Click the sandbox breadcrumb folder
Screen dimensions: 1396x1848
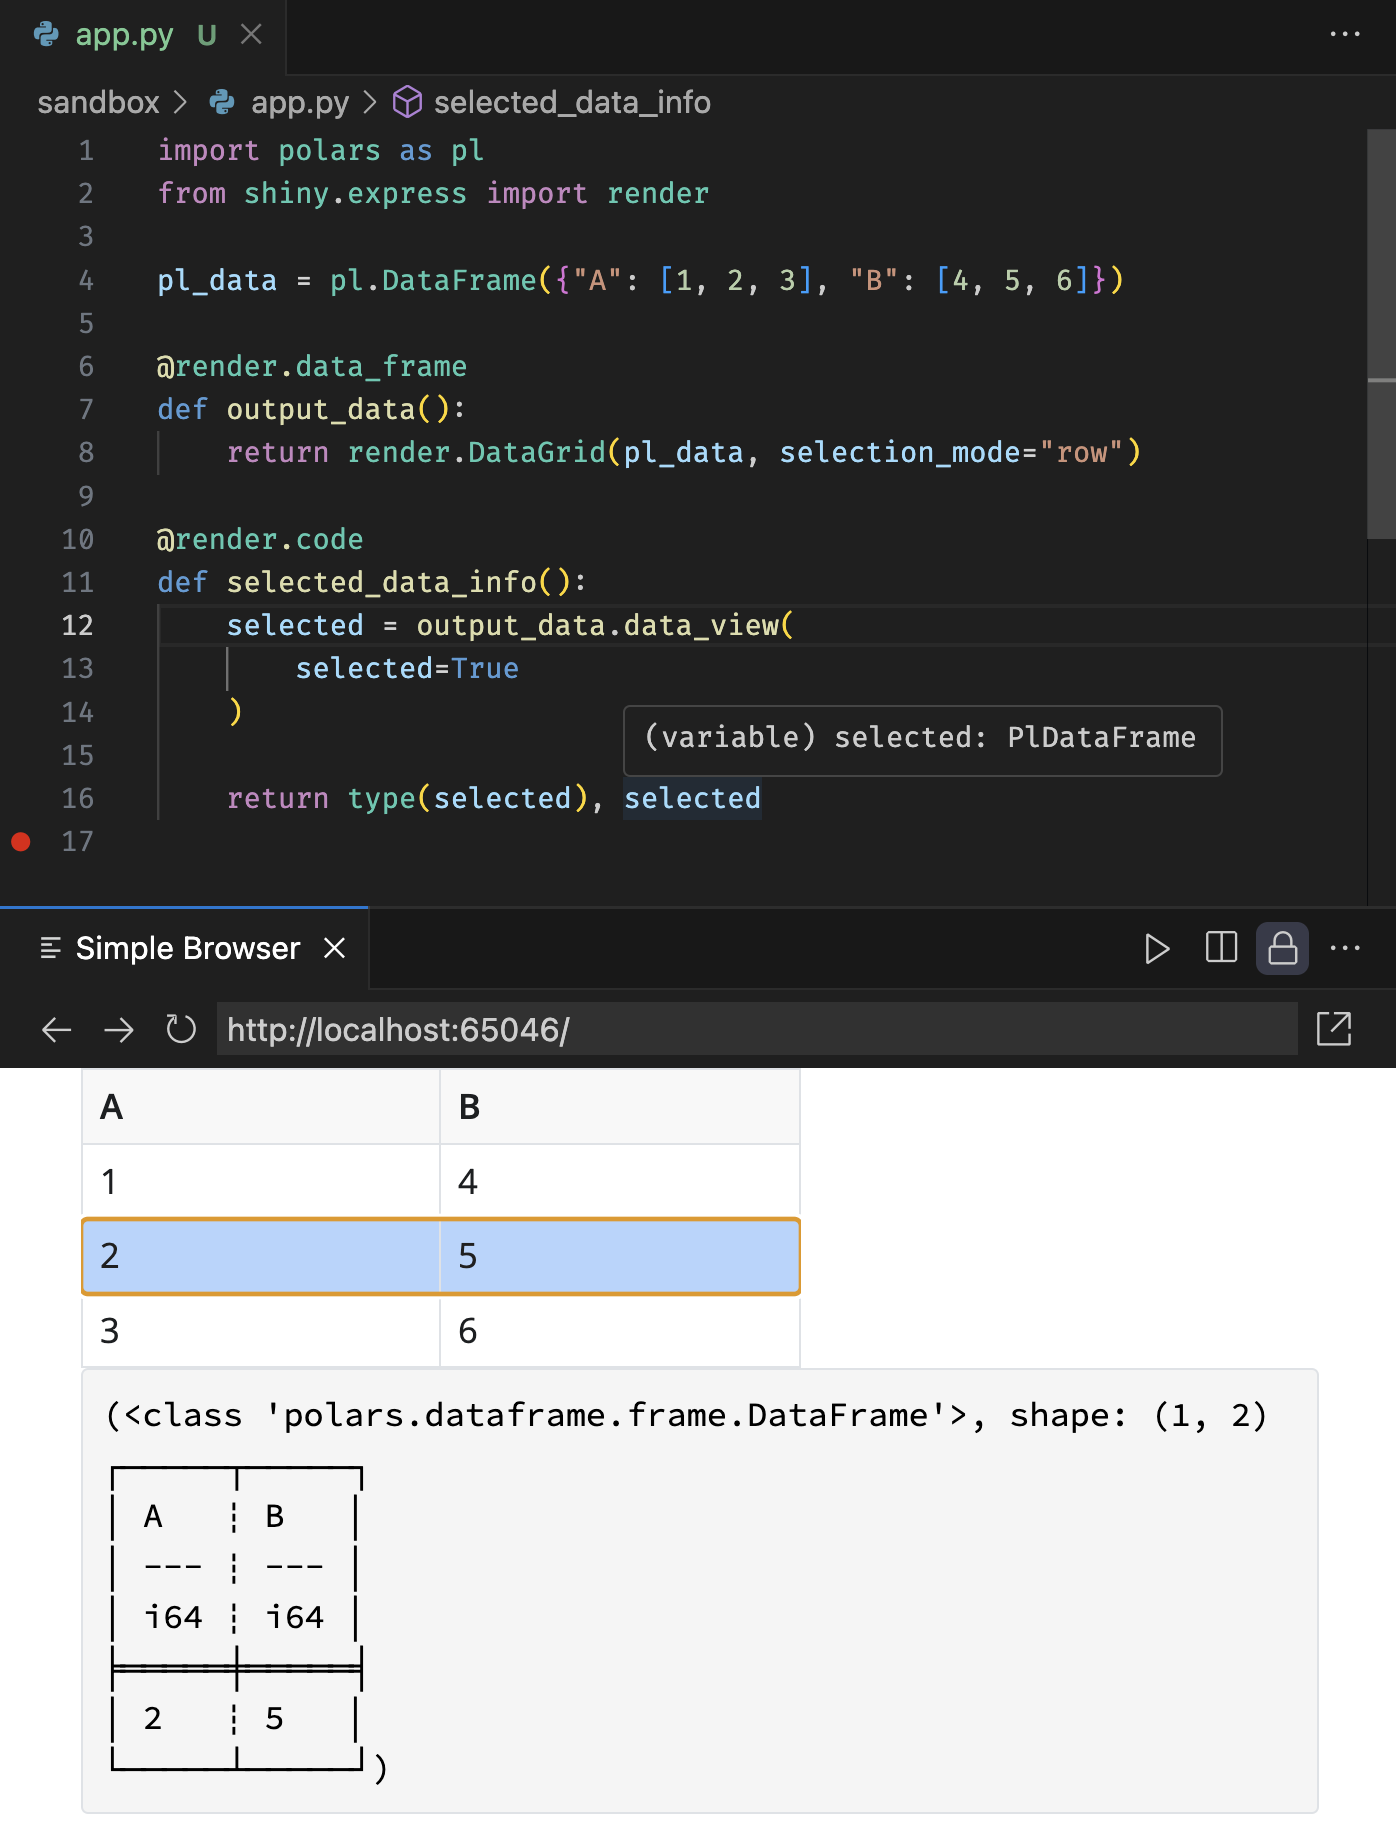click(98, 102)
